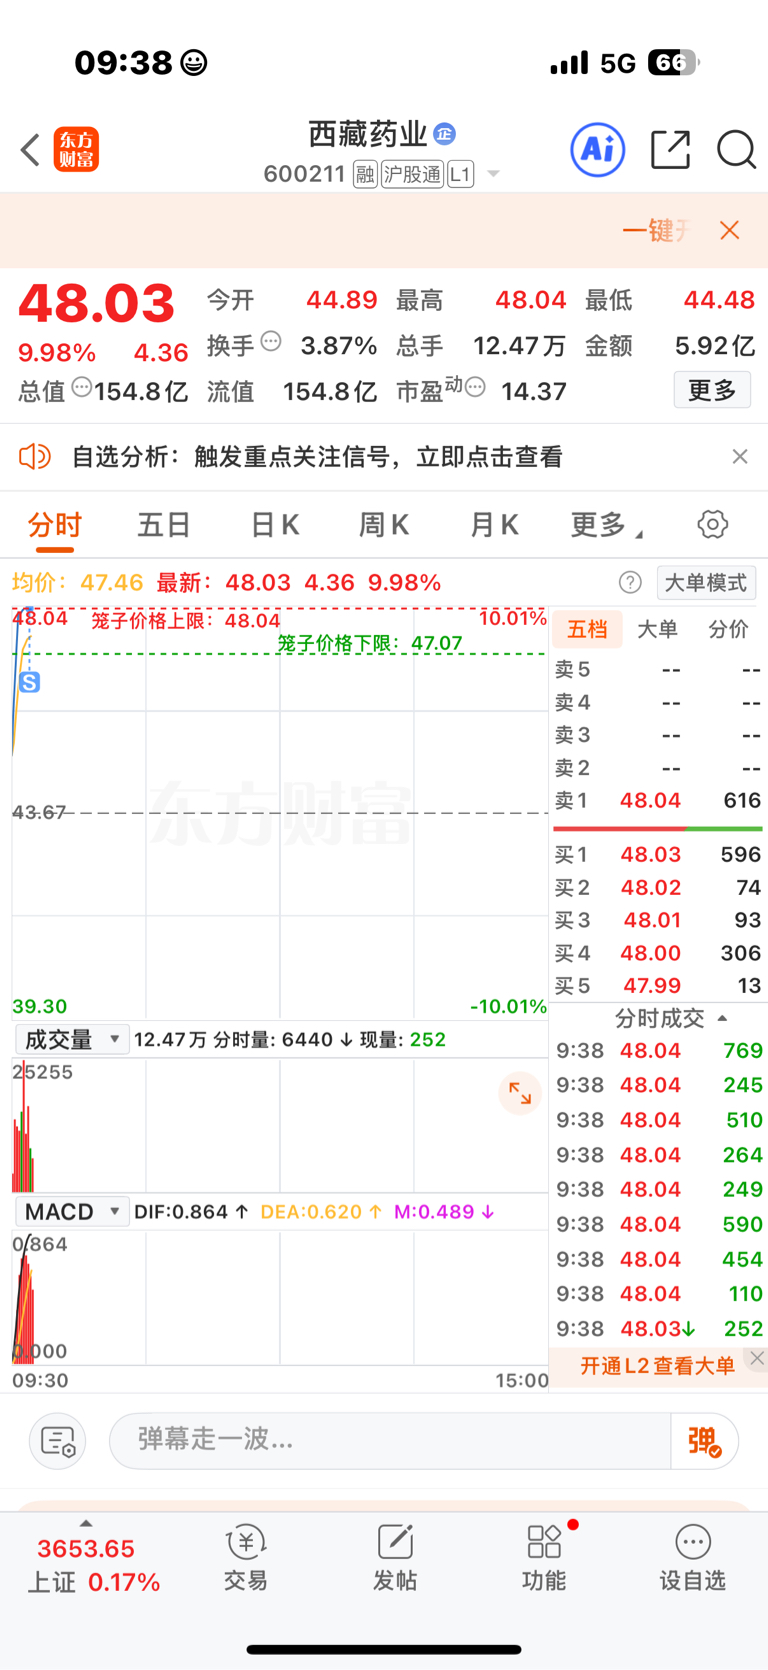Viewport: 768px width, 1670px height.
Task: Open the 自选分析 alert message
Action: click(x=317, y=457)
